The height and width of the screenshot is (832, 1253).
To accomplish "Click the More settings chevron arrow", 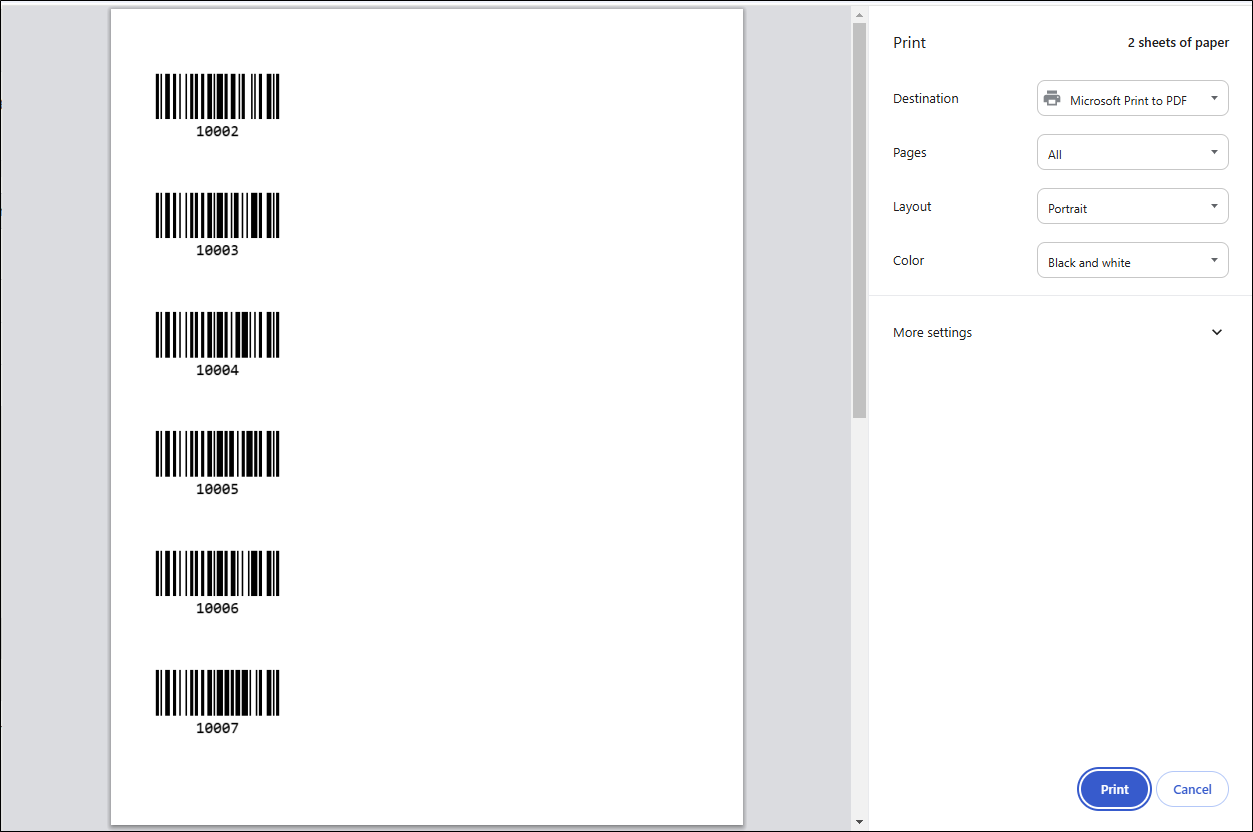I will pyautogui.click(x=1217, y=332).
